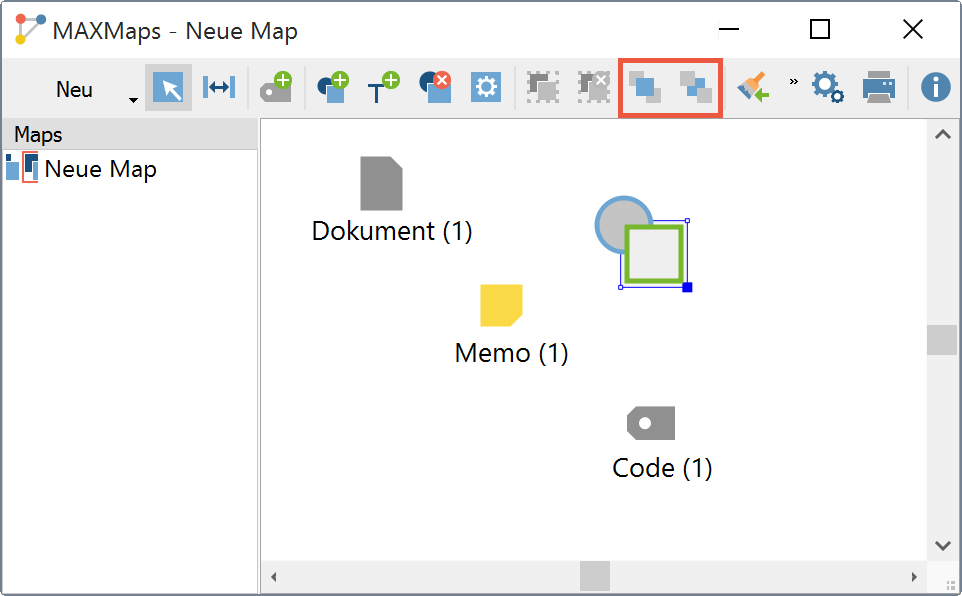Activate the link mode double-arrow icon

(x=219, y=87)
